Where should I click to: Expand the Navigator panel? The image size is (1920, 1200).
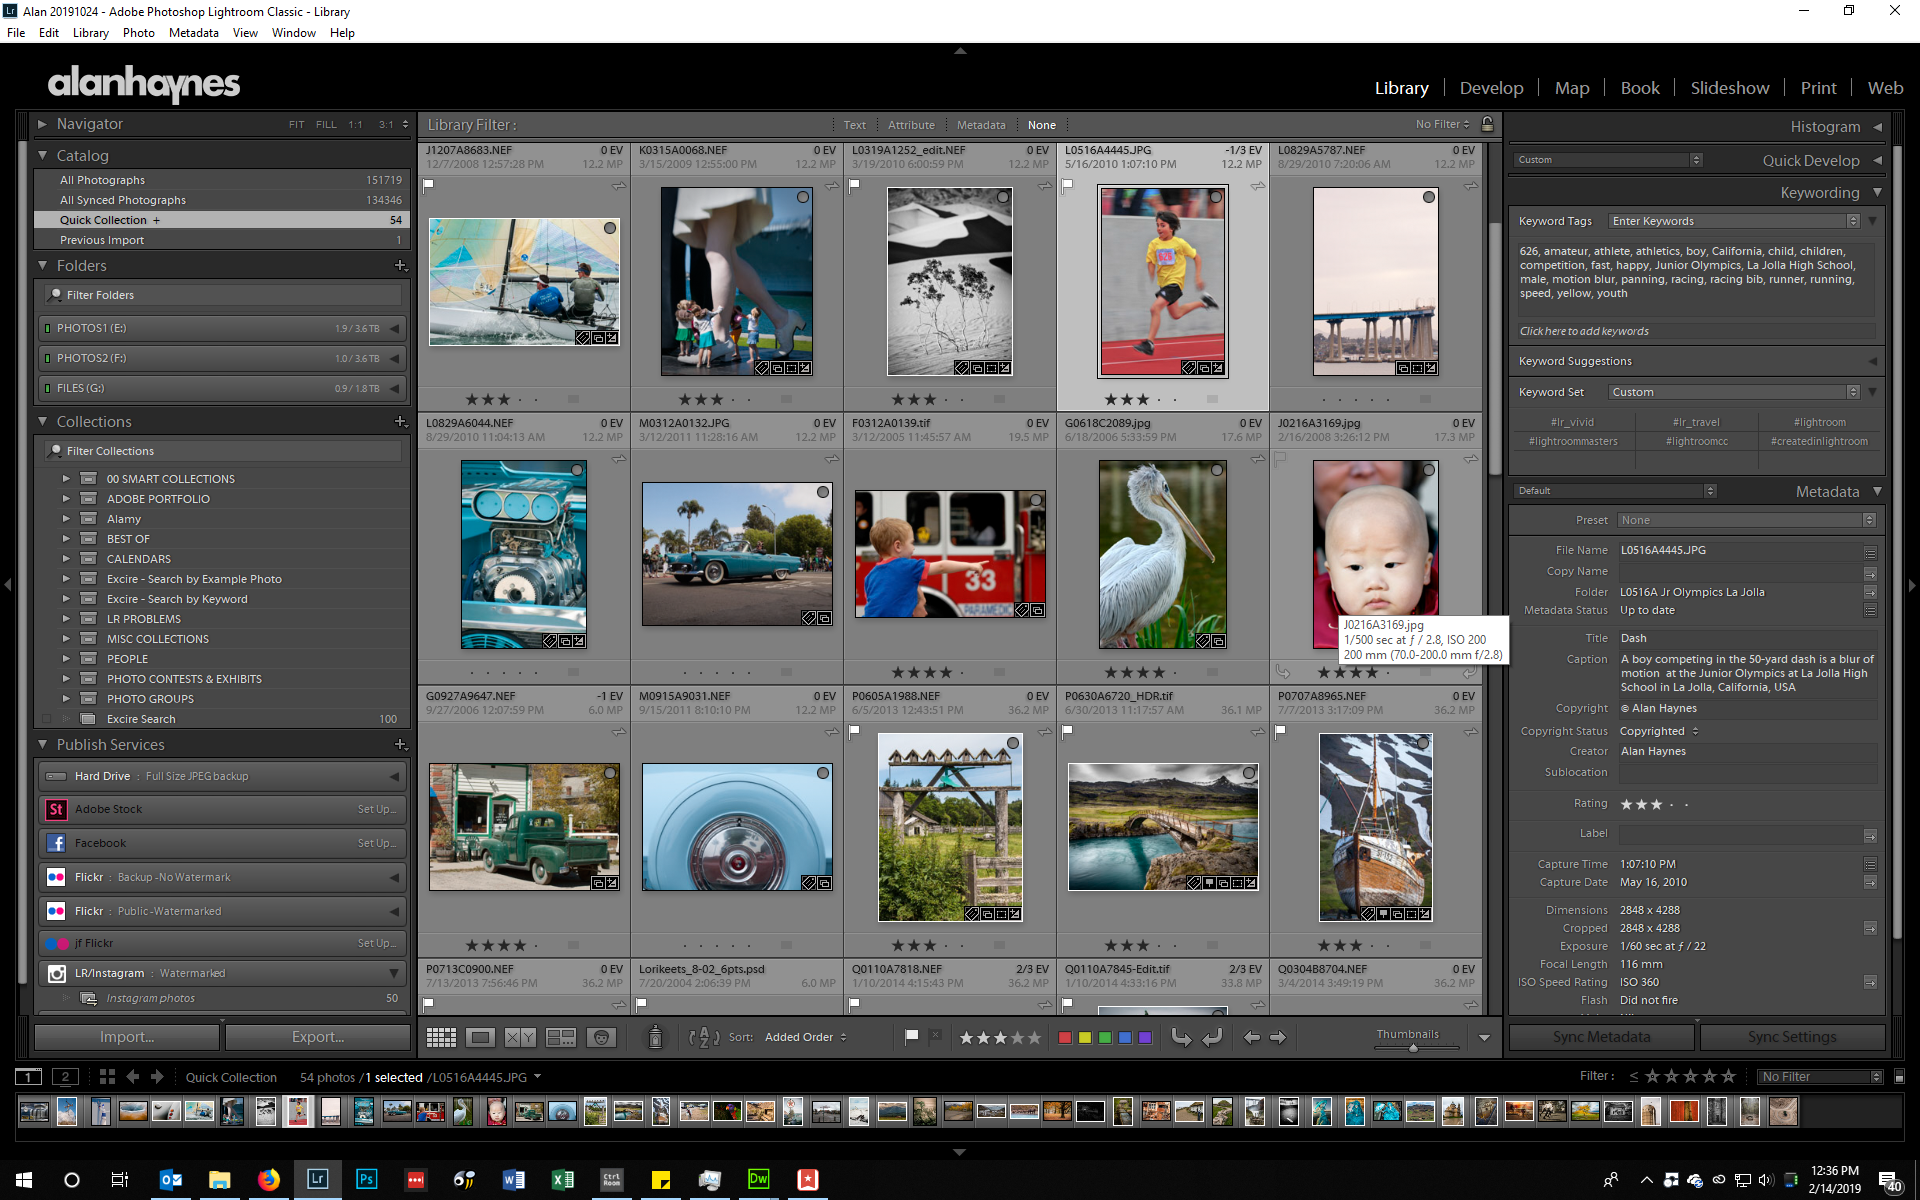[42, 124]
